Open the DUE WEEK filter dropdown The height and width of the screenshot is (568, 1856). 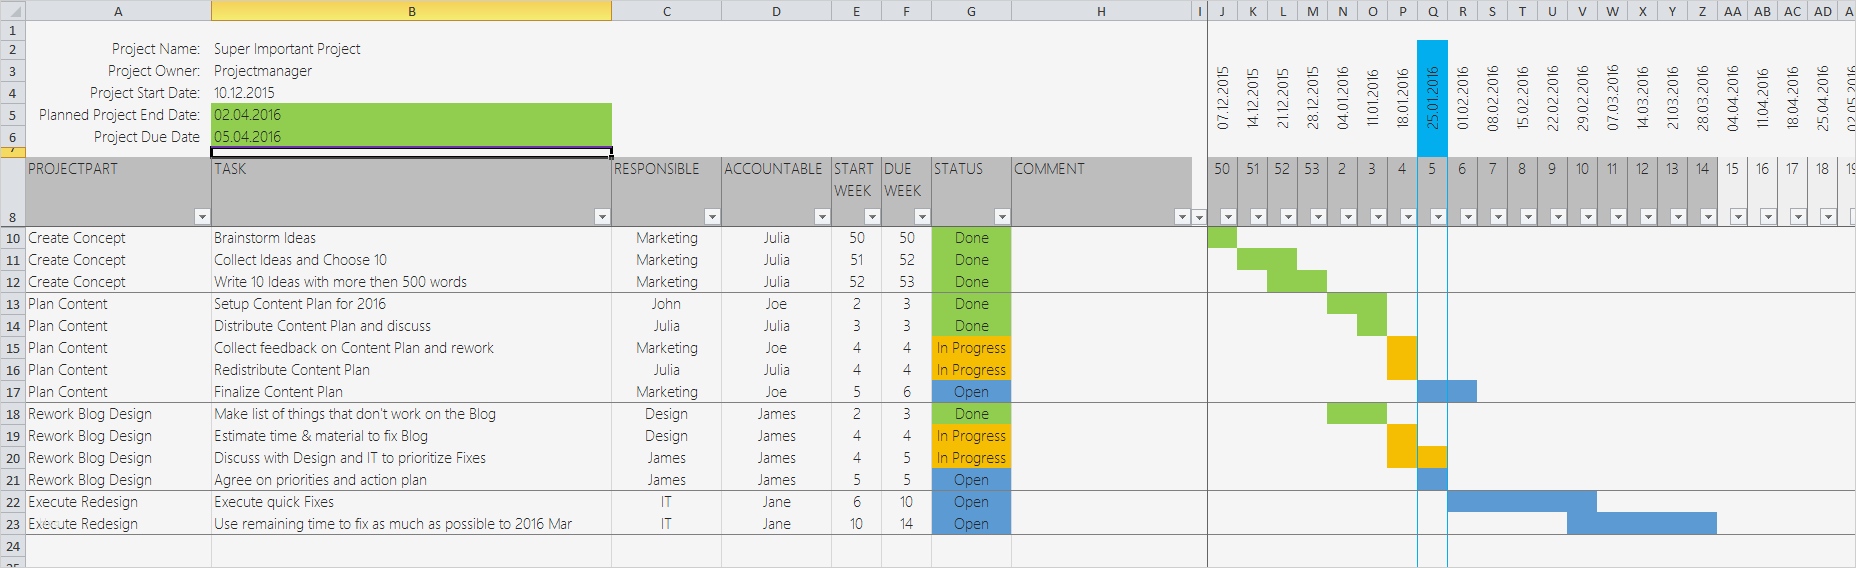tap(922, 216)
